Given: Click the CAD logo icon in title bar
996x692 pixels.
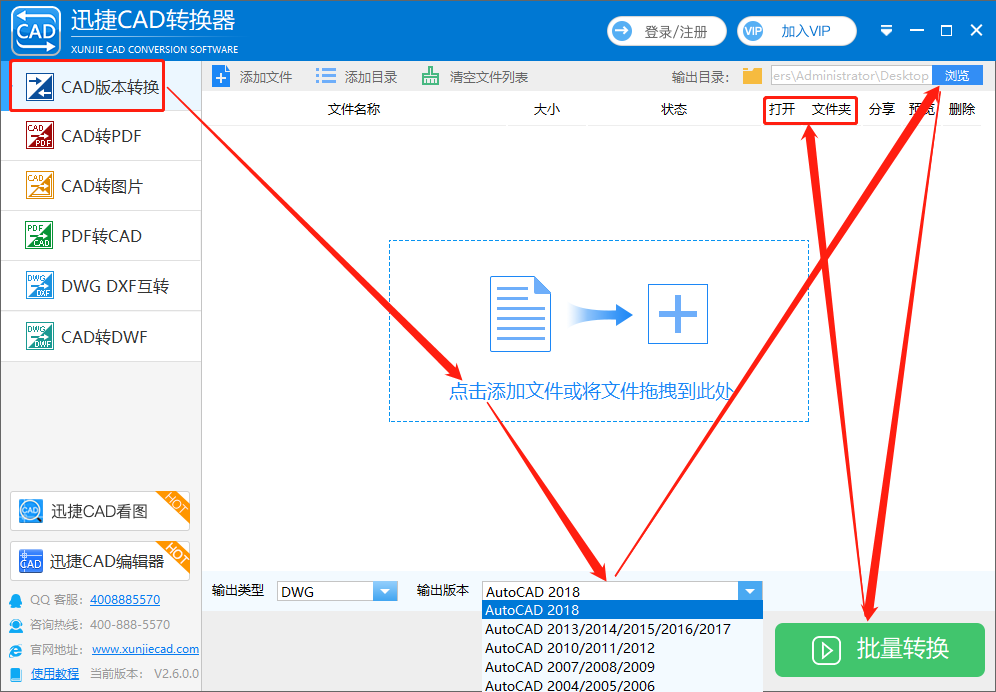Looking at the screenshot, I should point(36,31).
